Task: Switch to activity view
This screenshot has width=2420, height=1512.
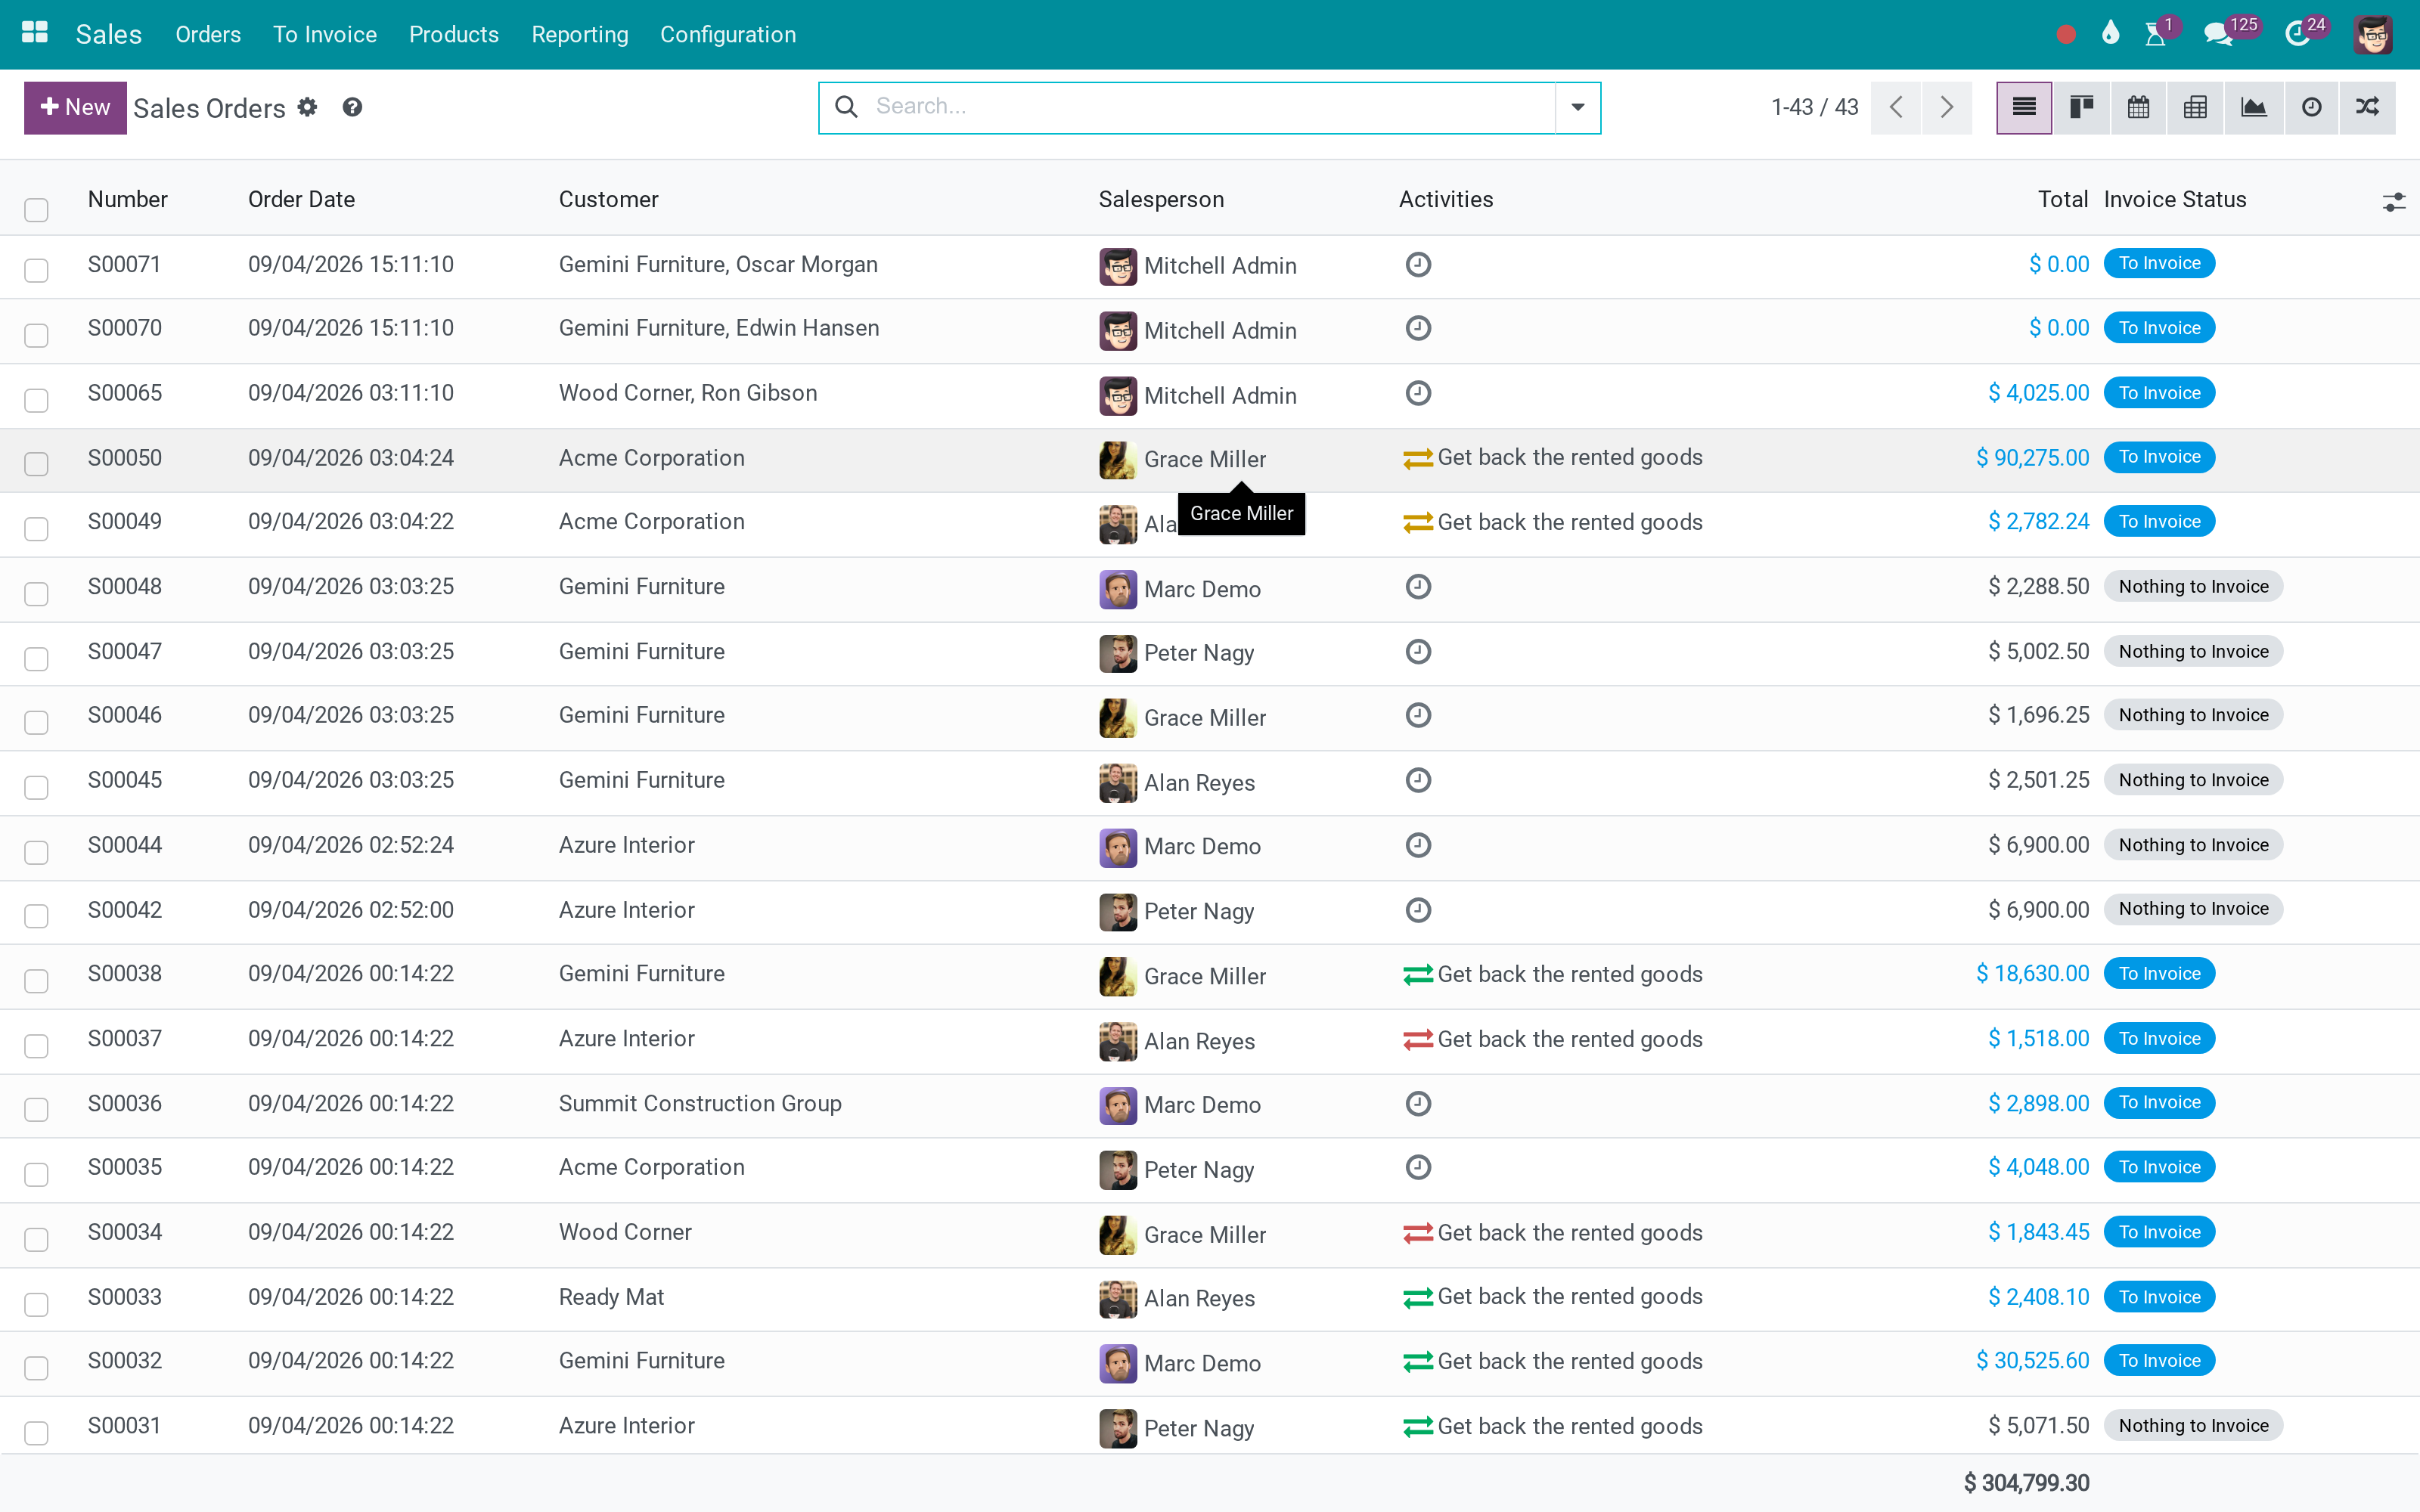Action: (x=2312, y=107)
